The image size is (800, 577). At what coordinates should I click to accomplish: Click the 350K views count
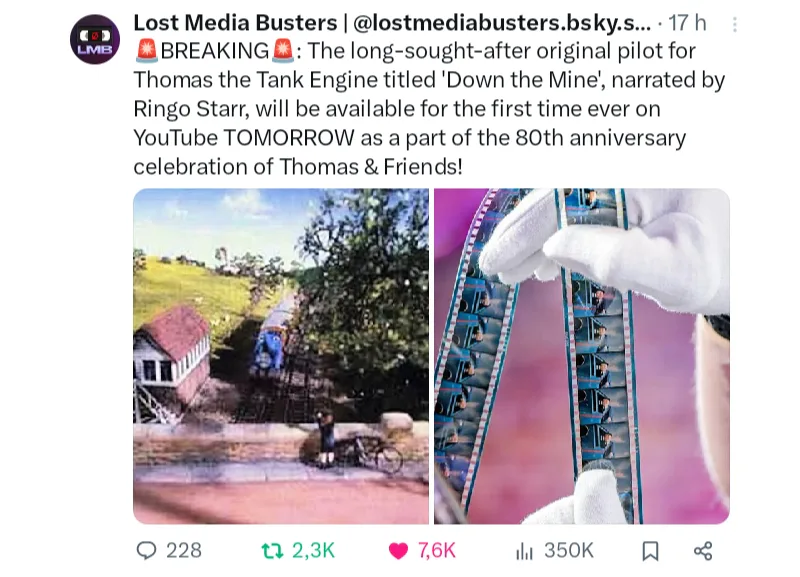569,550
